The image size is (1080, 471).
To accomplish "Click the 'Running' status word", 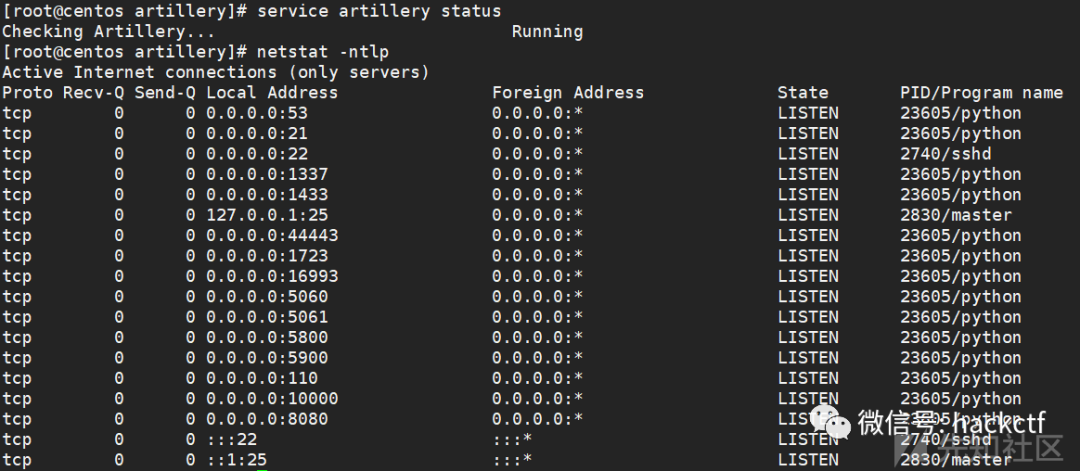I will (547, 32).
